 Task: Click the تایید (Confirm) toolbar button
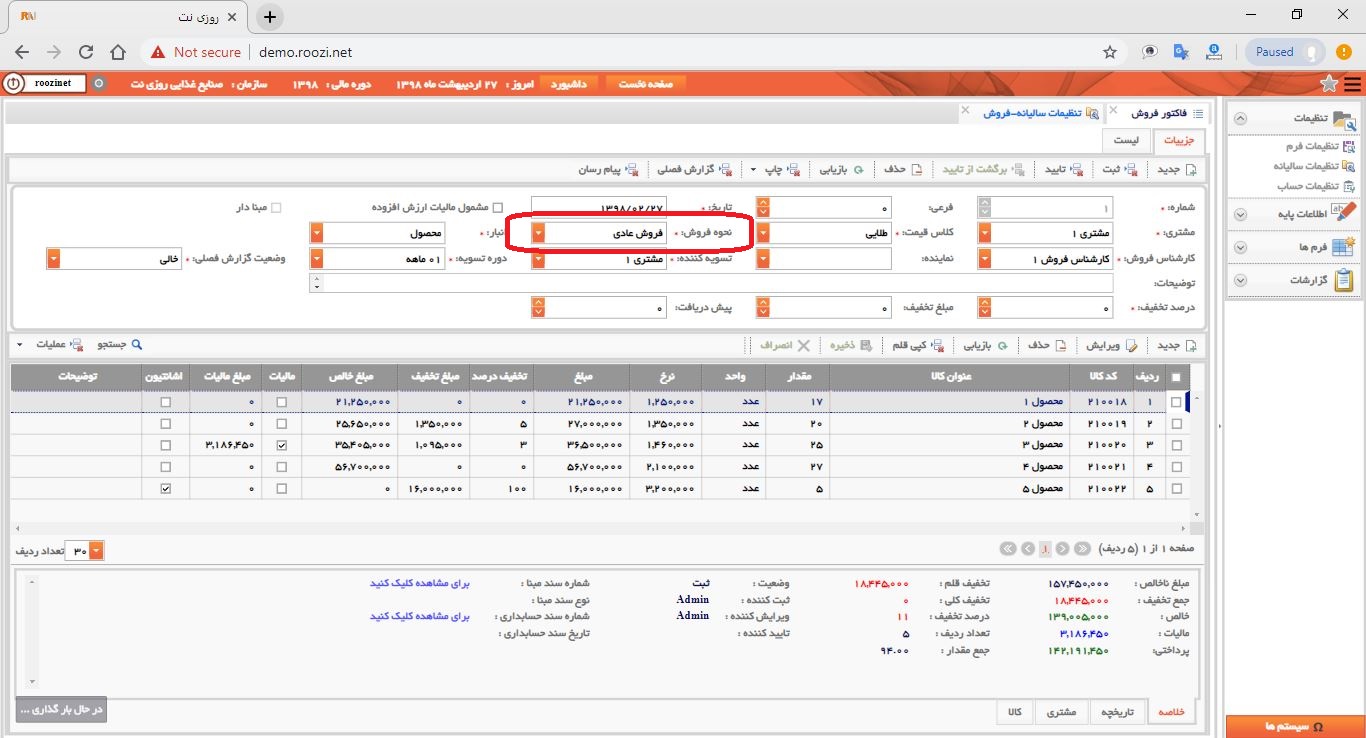coord(1066,169)
